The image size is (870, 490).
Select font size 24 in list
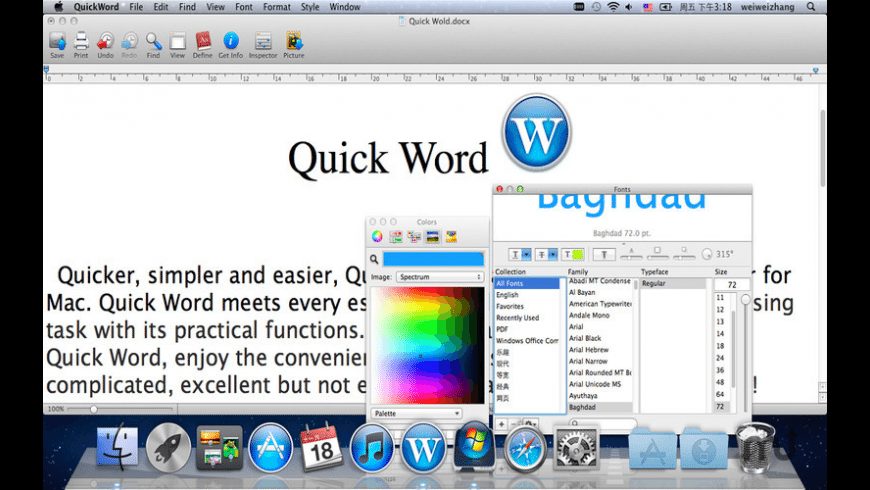(720, 358)
